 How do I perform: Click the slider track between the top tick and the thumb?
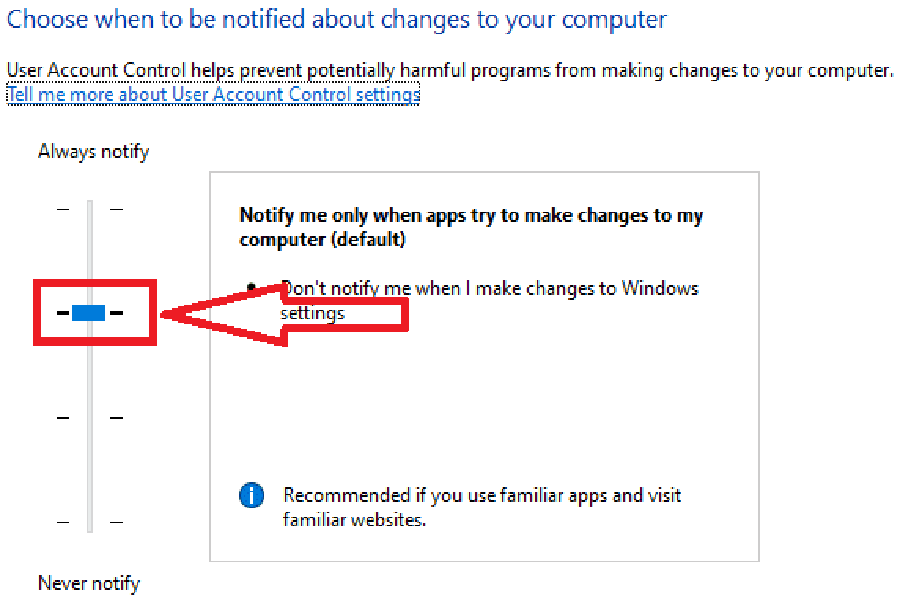tap(90, 252)
